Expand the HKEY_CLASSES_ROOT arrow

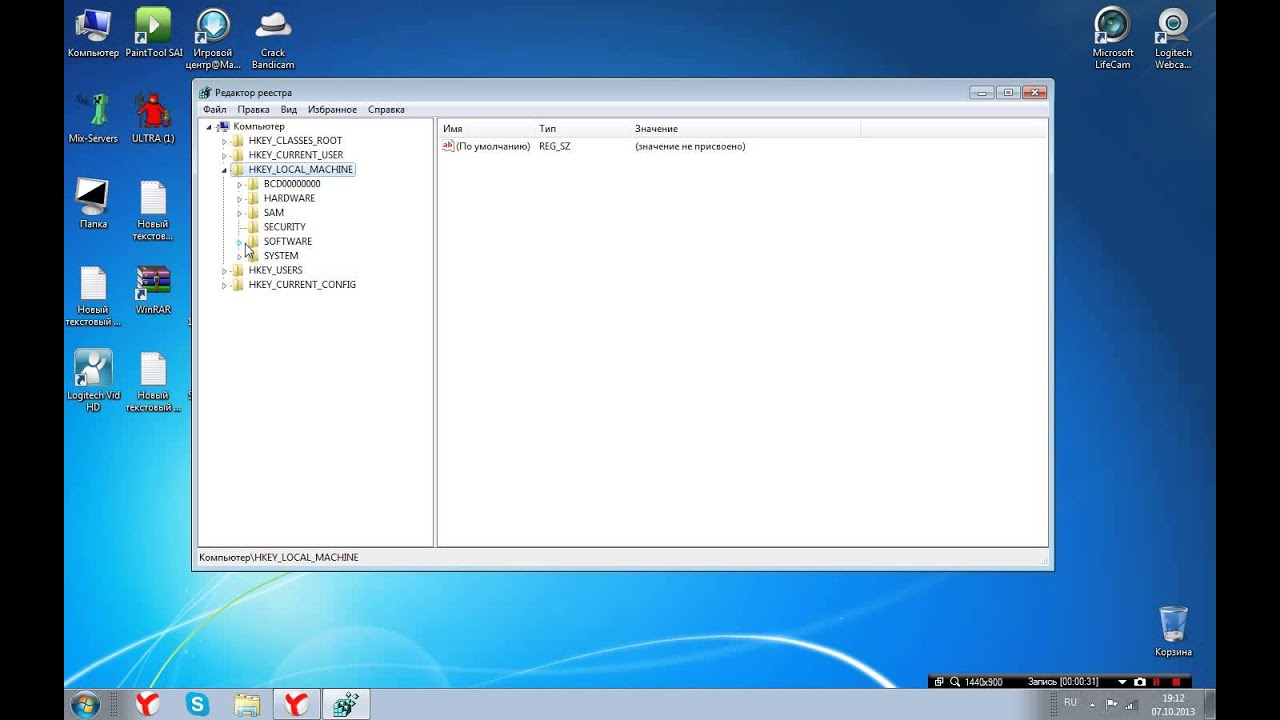tap(224, 141)
